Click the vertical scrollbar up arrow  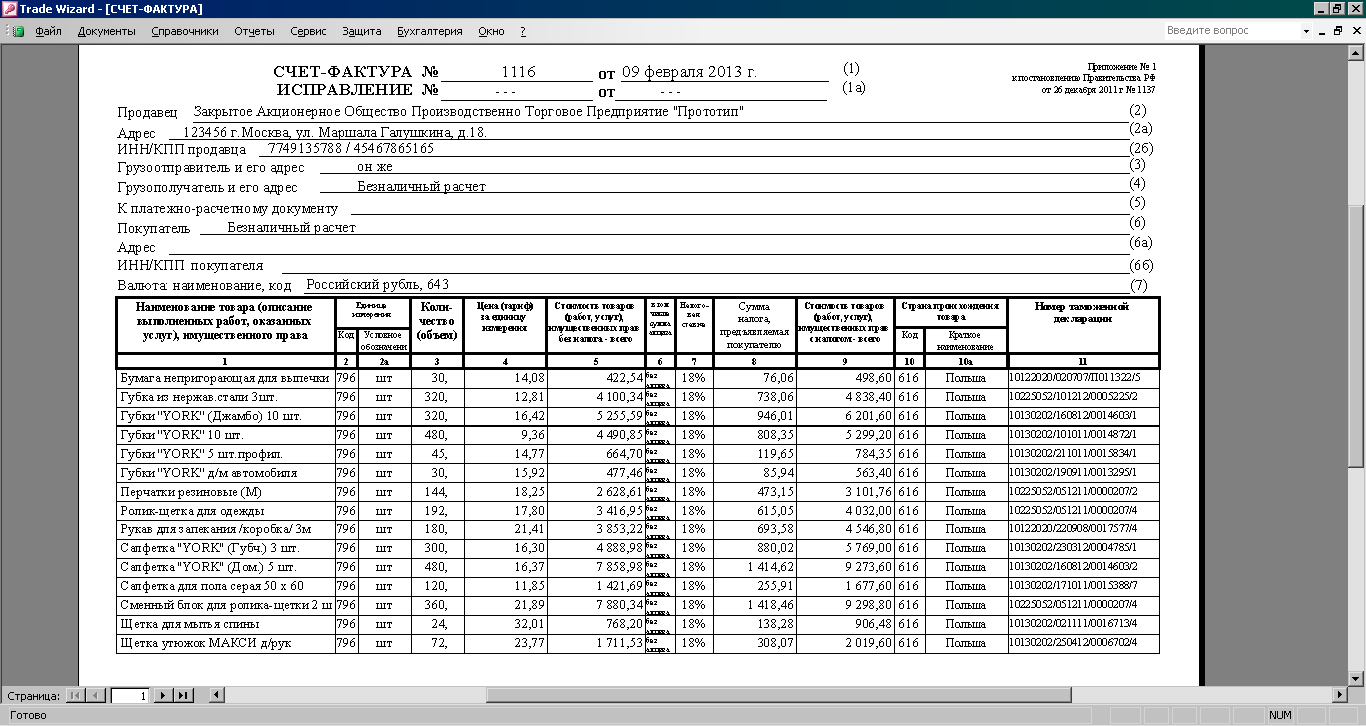[1357, 53]
